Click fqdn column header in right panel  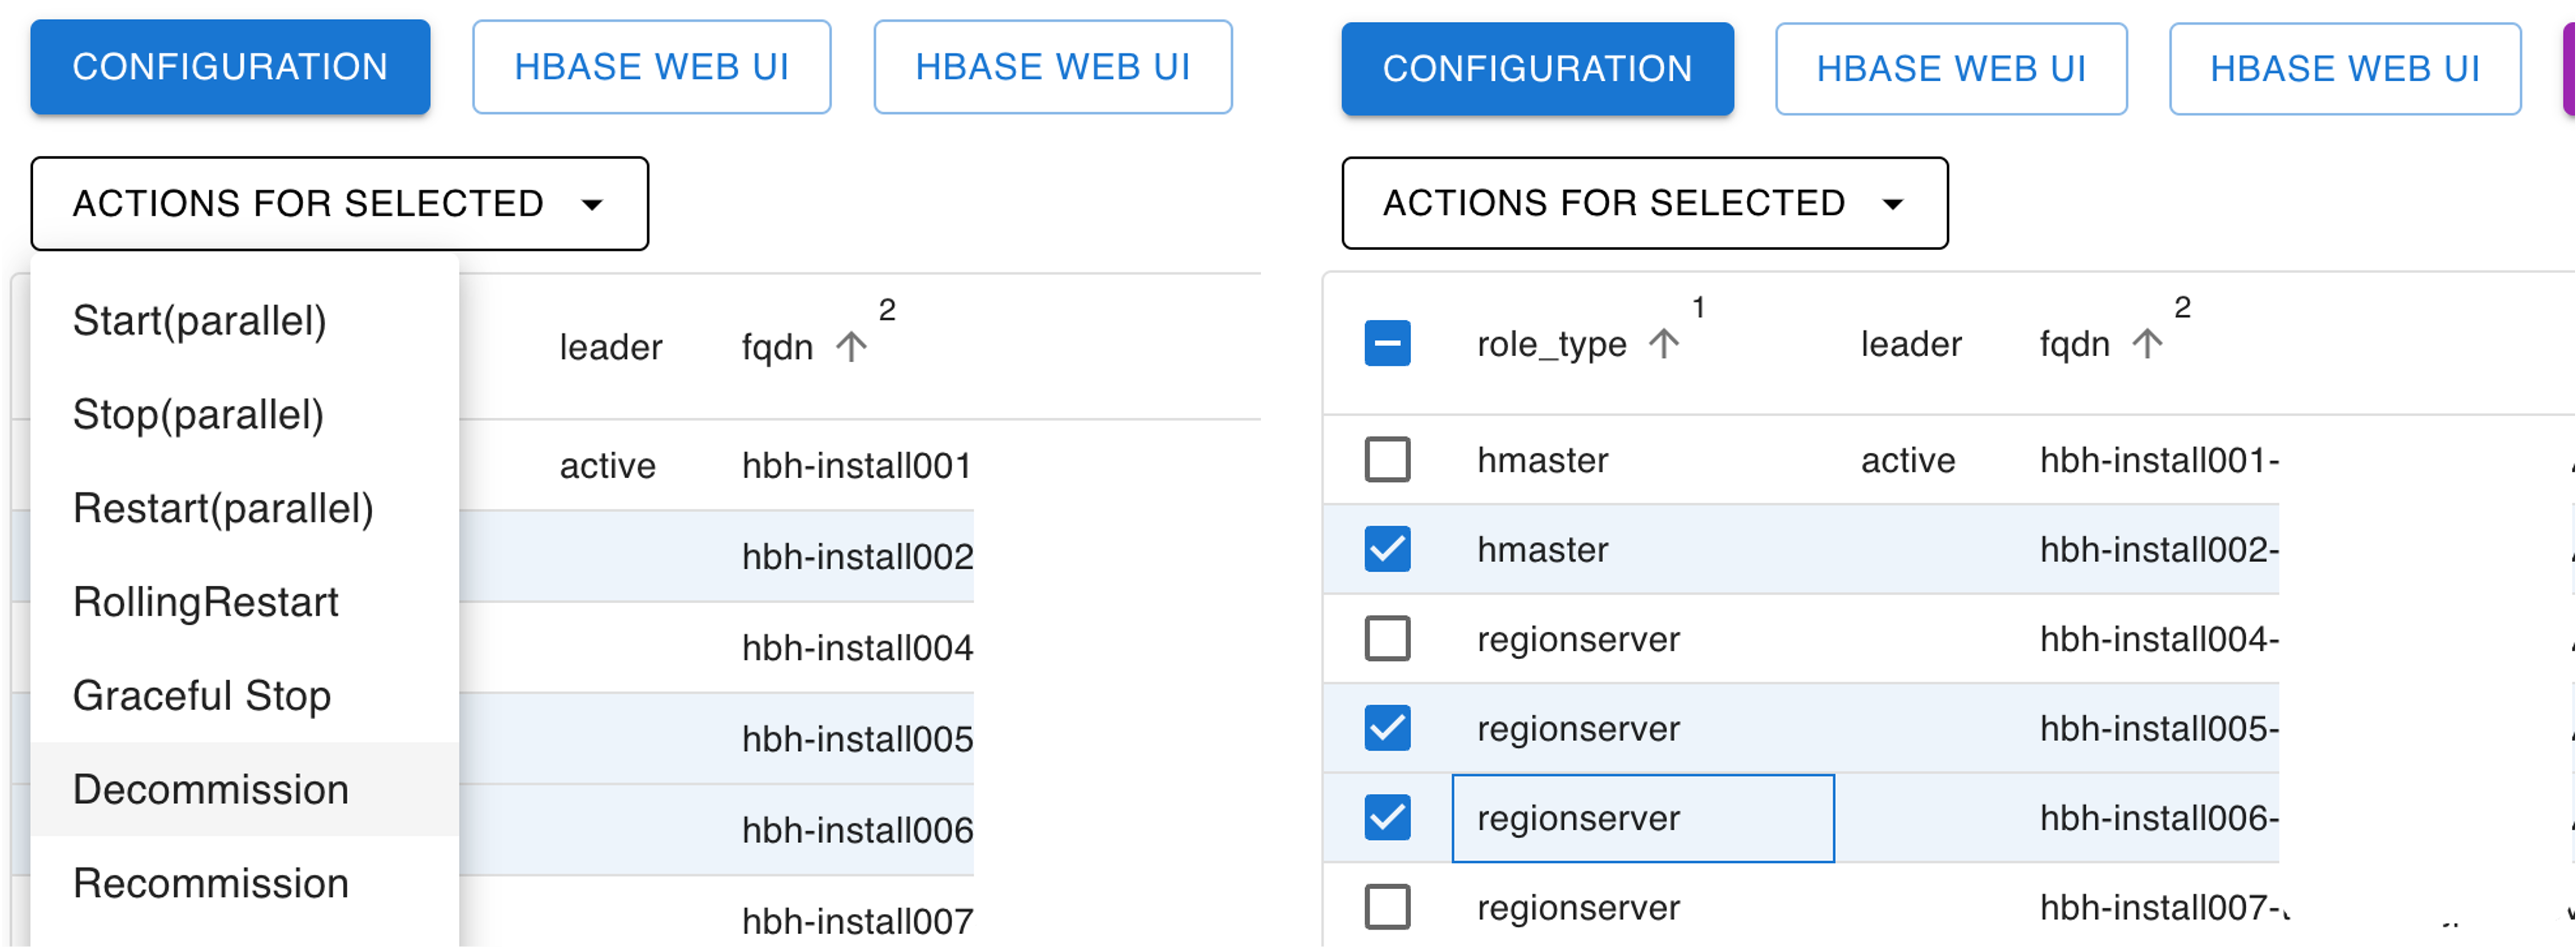(x=2075, y=344)
